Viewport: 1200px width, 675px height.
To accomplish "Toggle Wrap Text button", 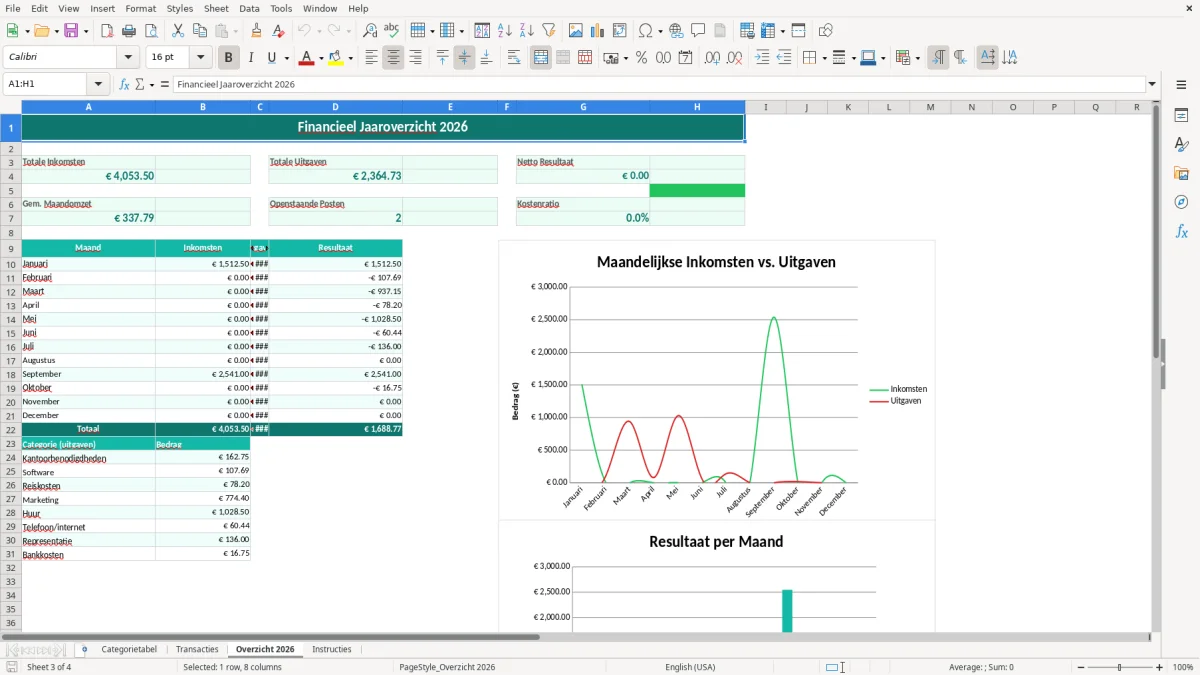I will [514, 58].
